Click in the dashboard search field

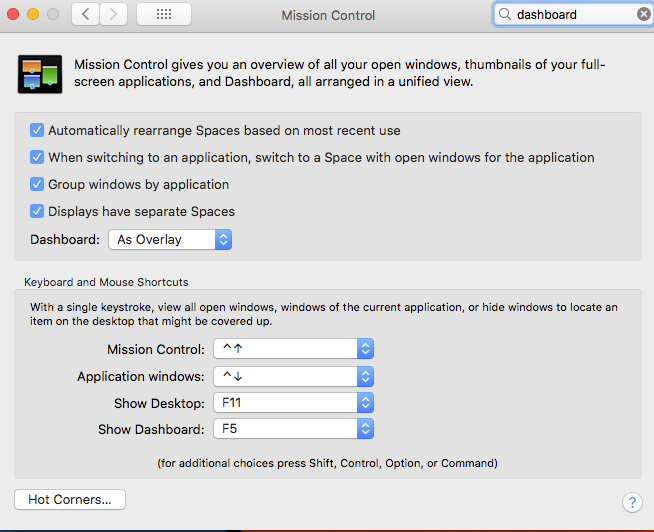[x=574, y=15]
